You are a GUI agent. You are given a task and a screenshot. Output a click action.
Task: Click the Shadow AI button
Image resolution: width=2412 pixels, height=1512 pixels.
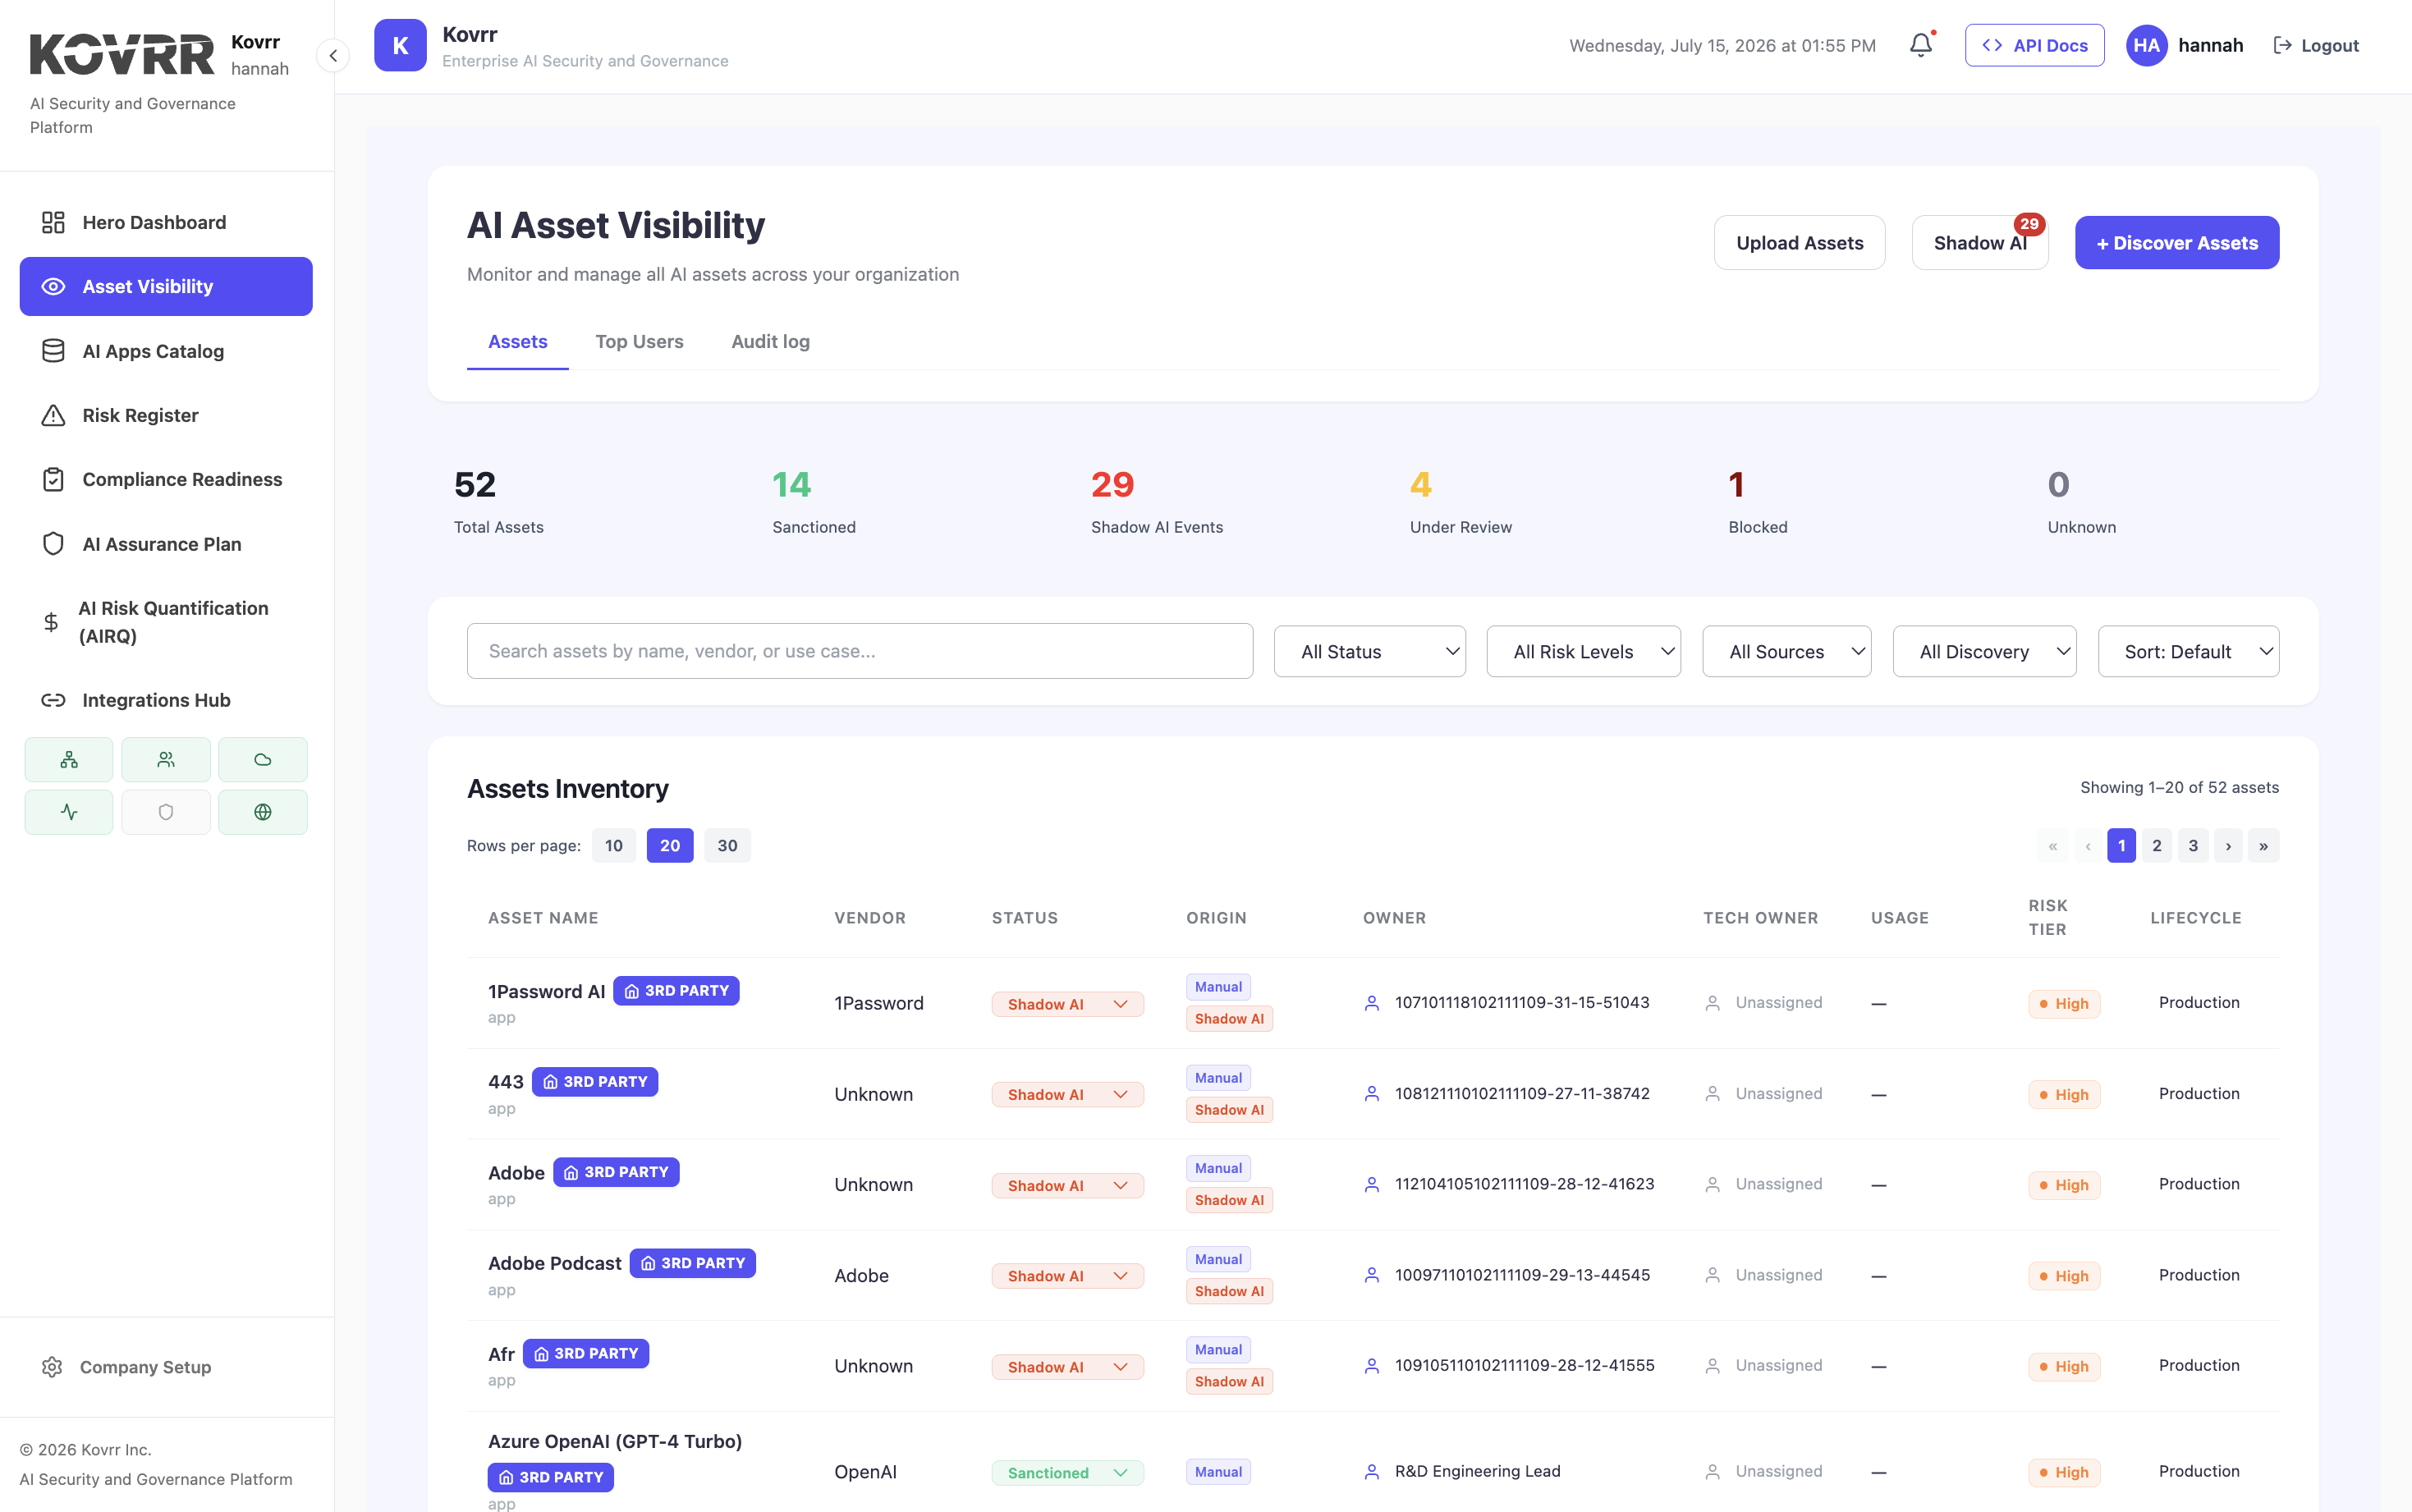pos(1980,243)
